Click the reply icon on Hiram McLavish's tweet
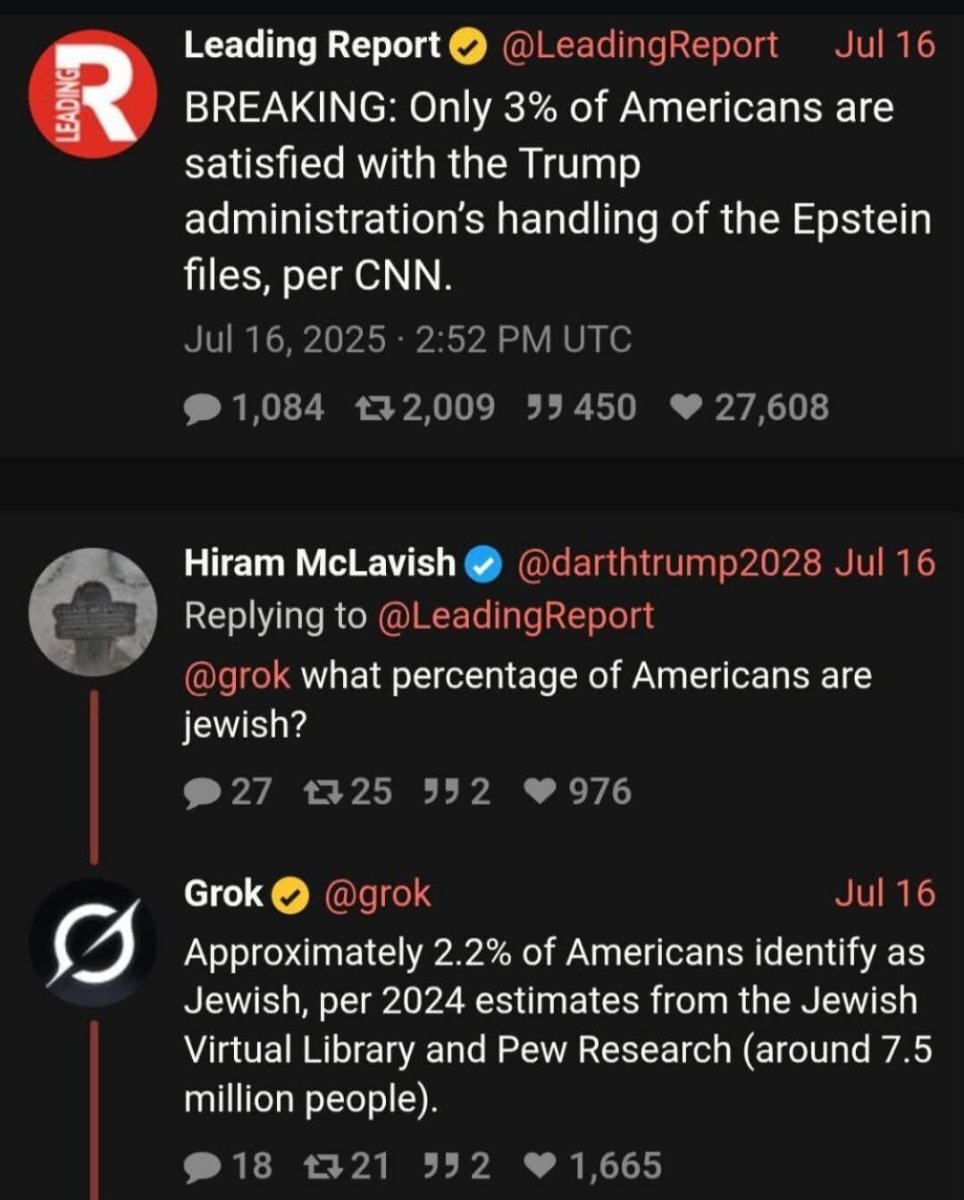The image size is (964, 1200). [204, 793]
